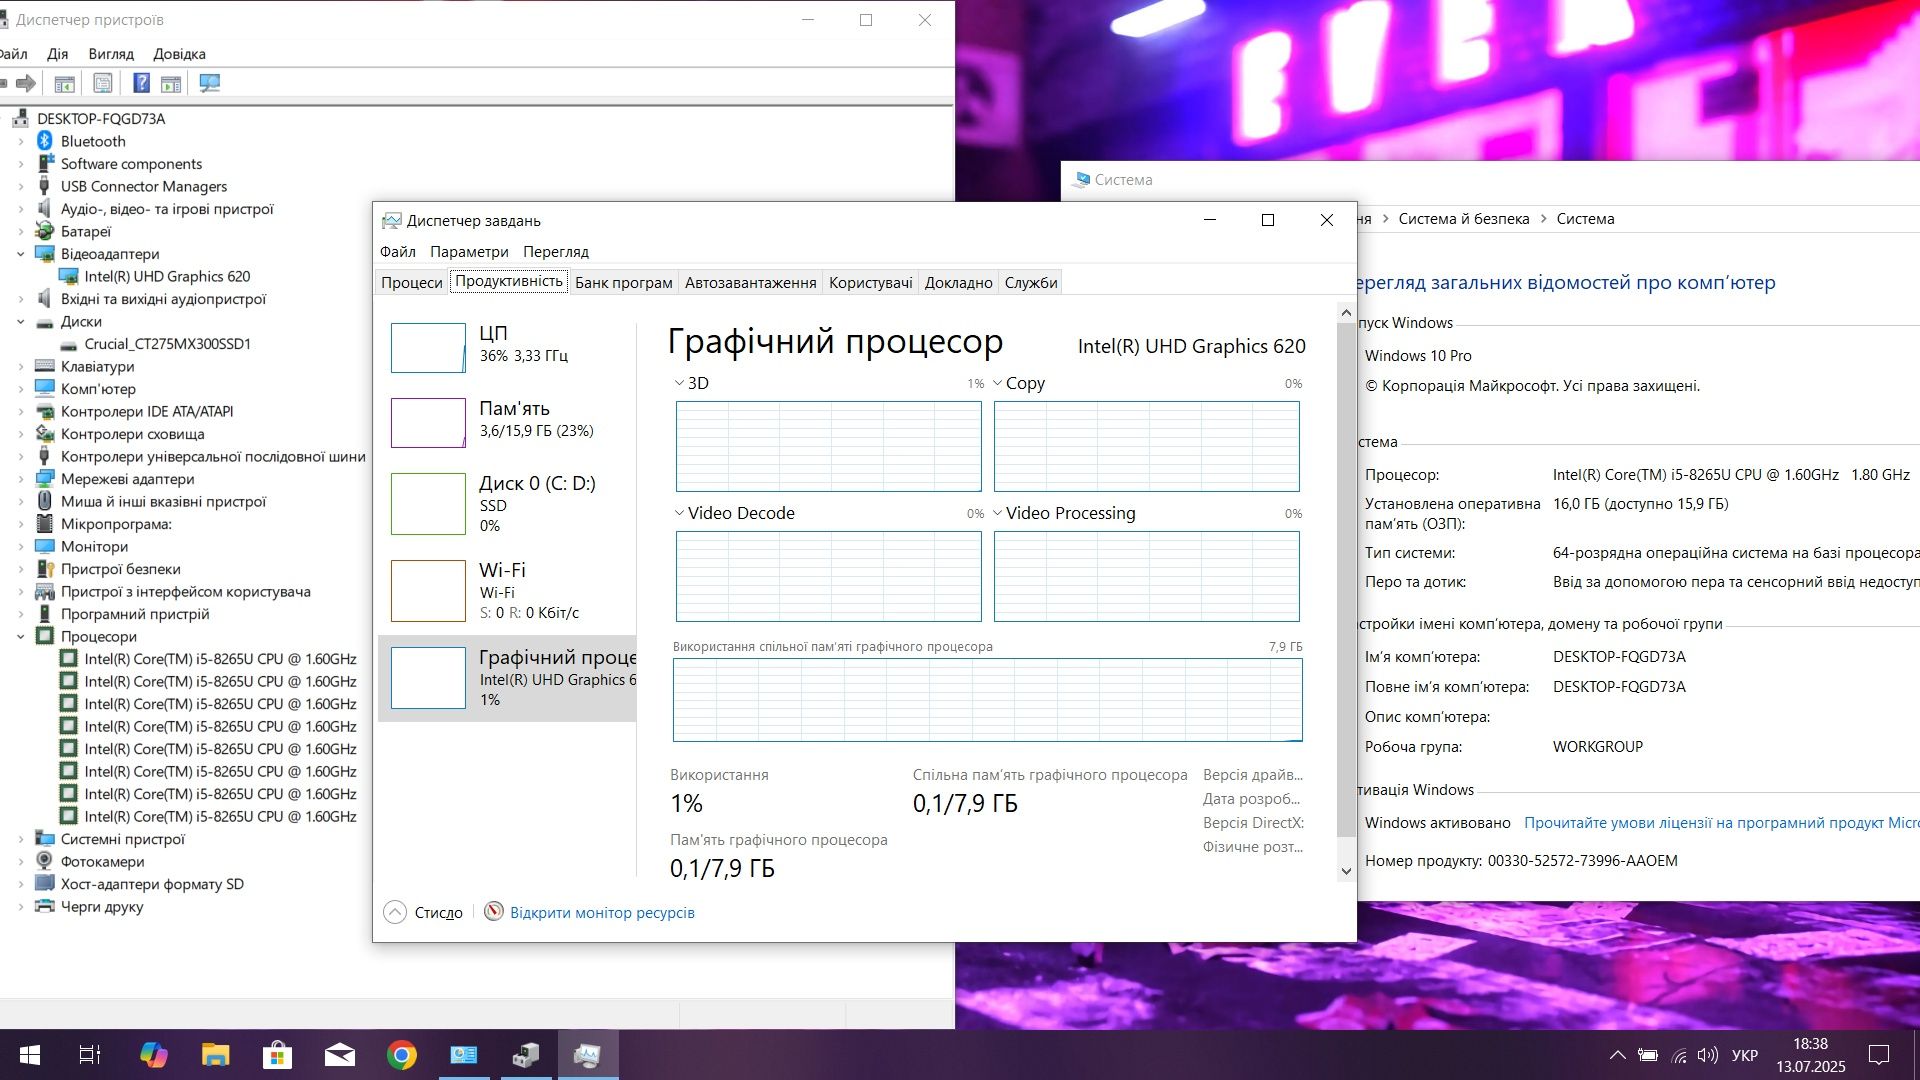Select the Пам'ять performance panel
The height and width of the screenshot is (1080, 1920).
click(507, 422)
